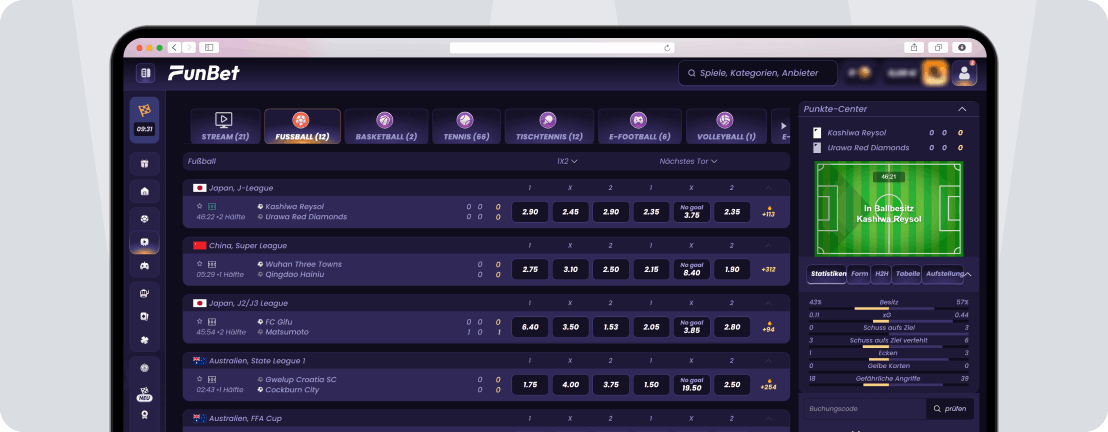Open the gamepad e-sports icon in sidebar
1108x432 pixels.
click(x=144, y=266)
